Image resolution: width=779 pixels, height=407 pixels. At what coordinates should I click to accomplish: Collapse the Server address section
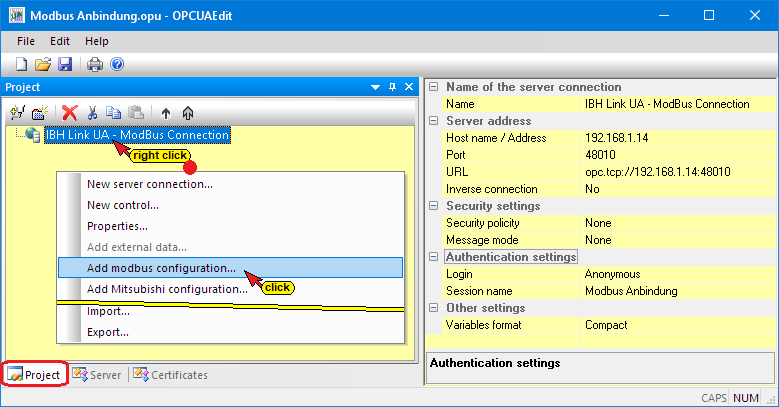434,121
